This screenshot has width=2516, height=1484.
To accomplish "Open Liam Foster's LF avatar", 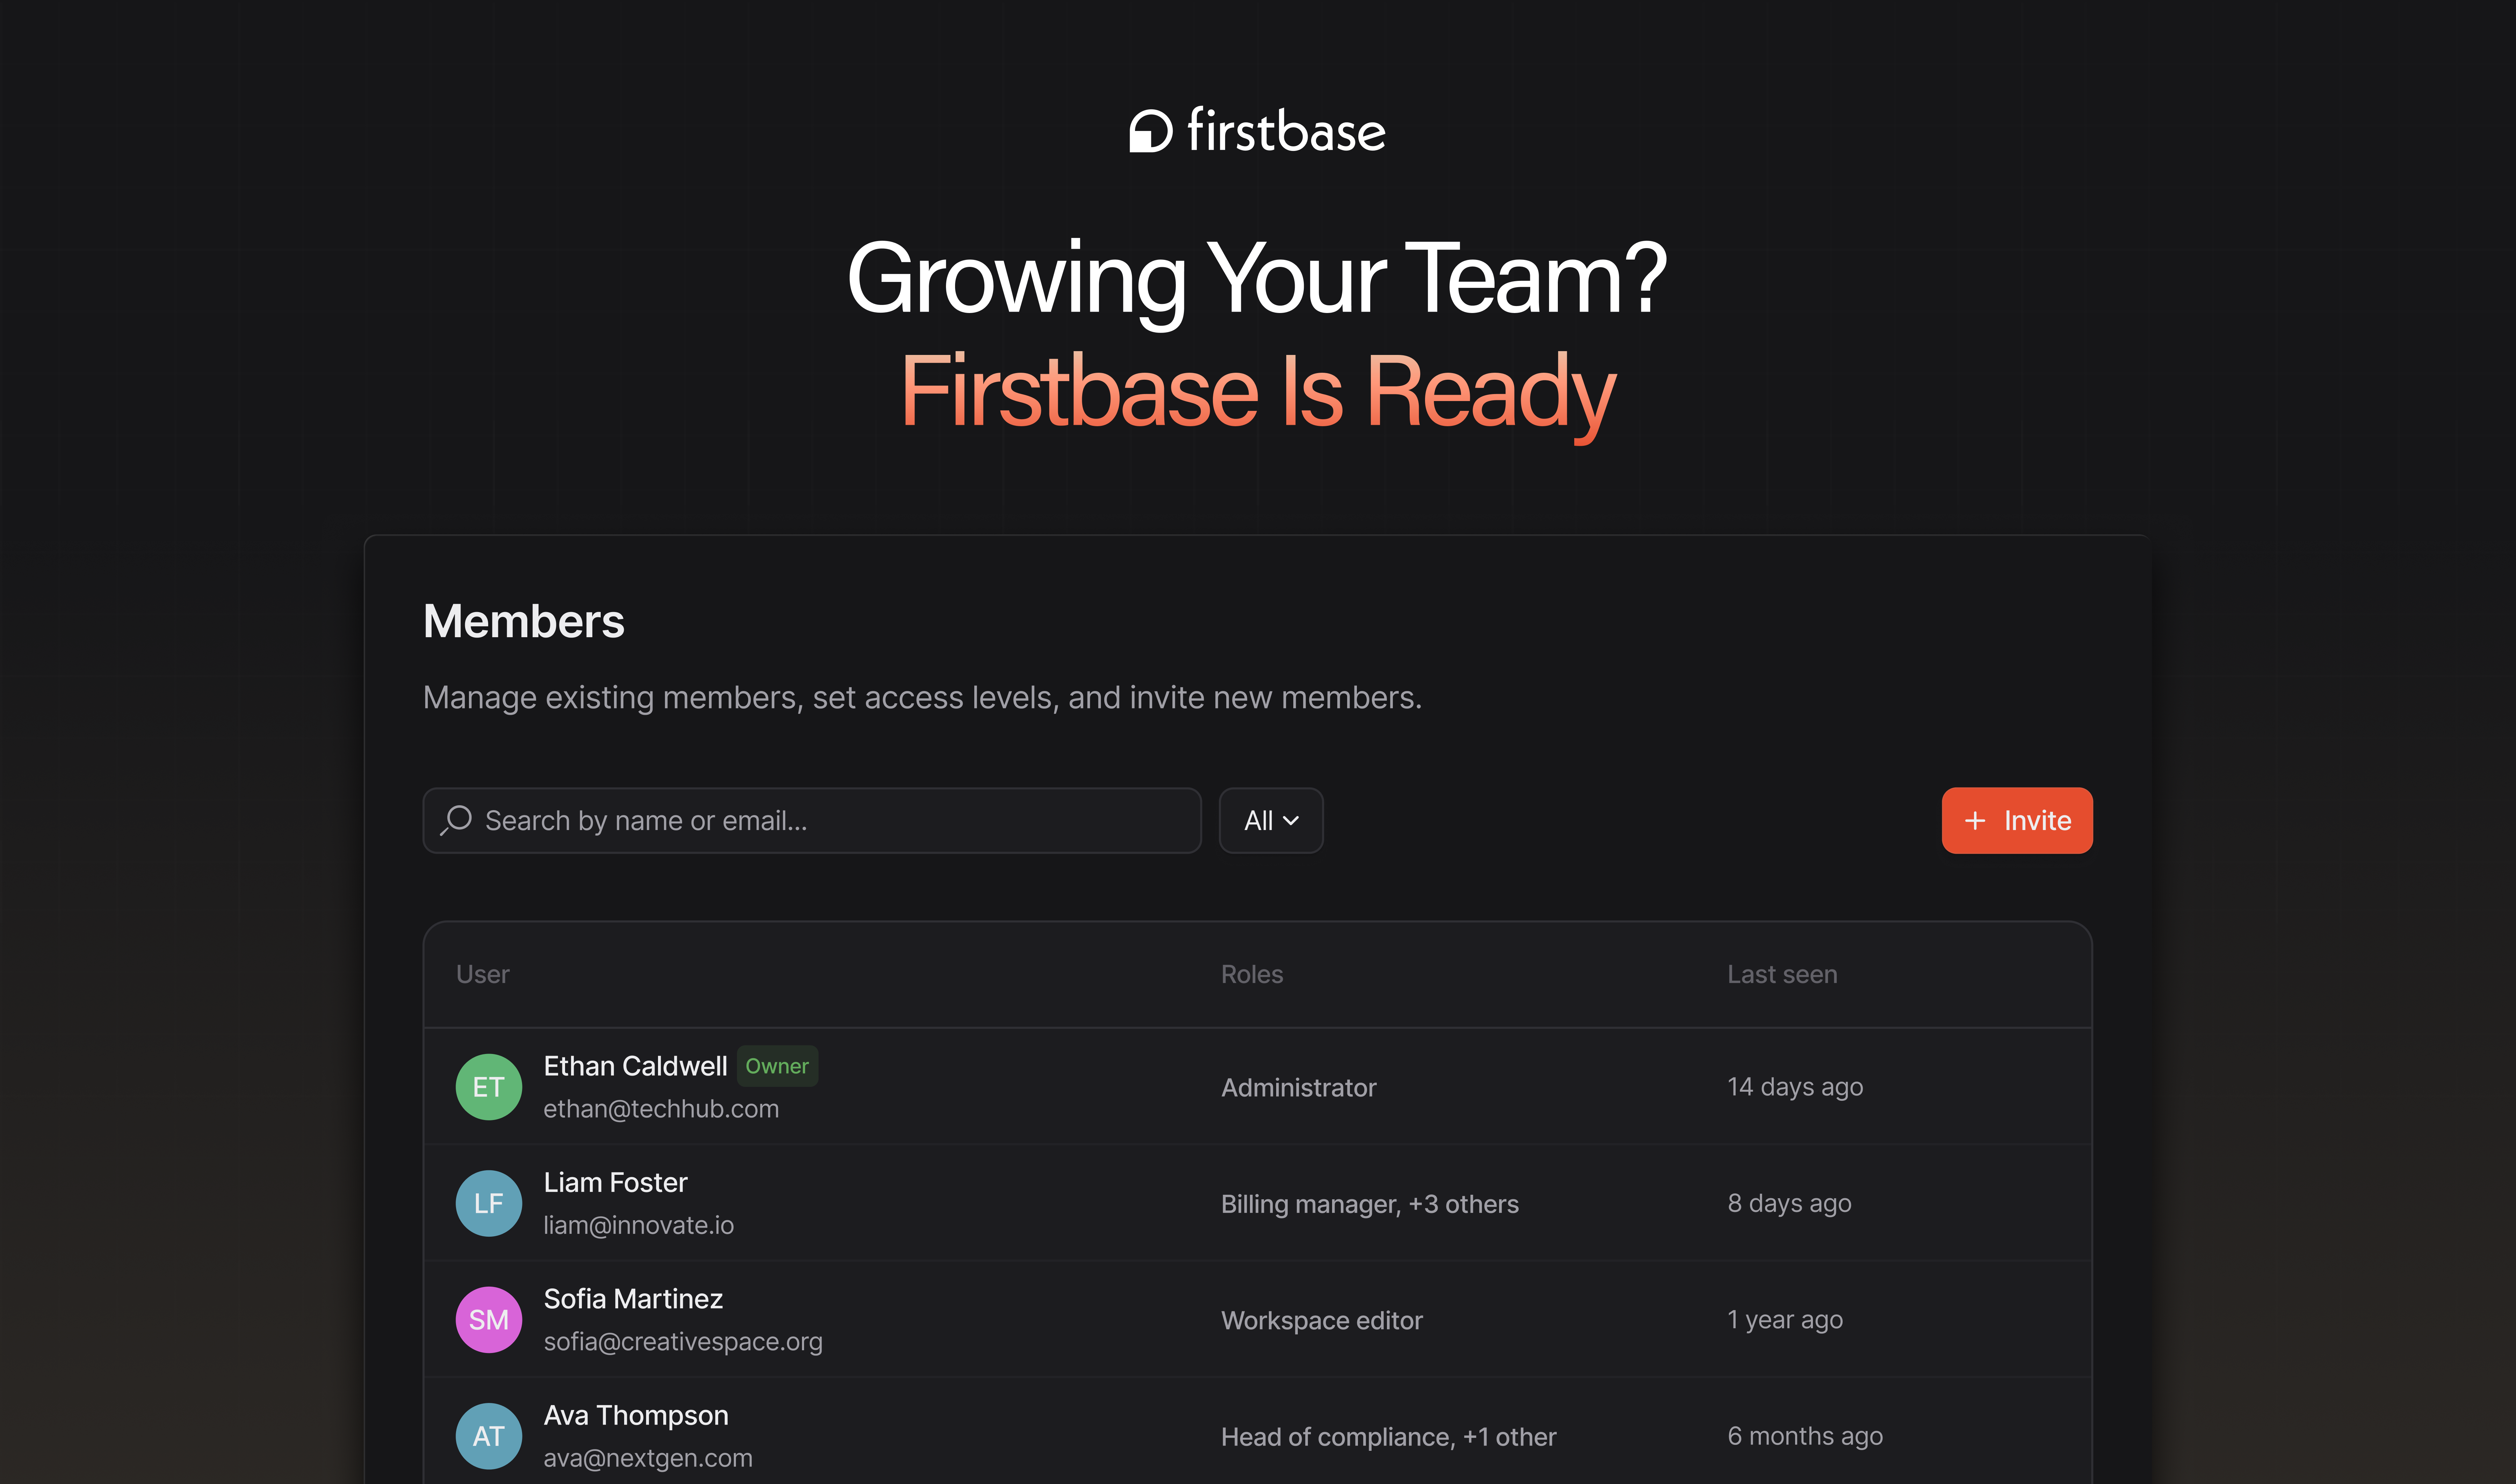I will click(488, 1203).
